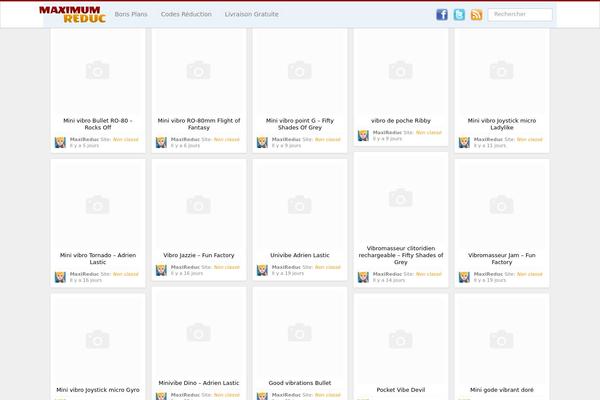Open Non classé category on vibro de poche Ribby card
This screenshot has height=400, width=600.
click(x=429, y=132)
